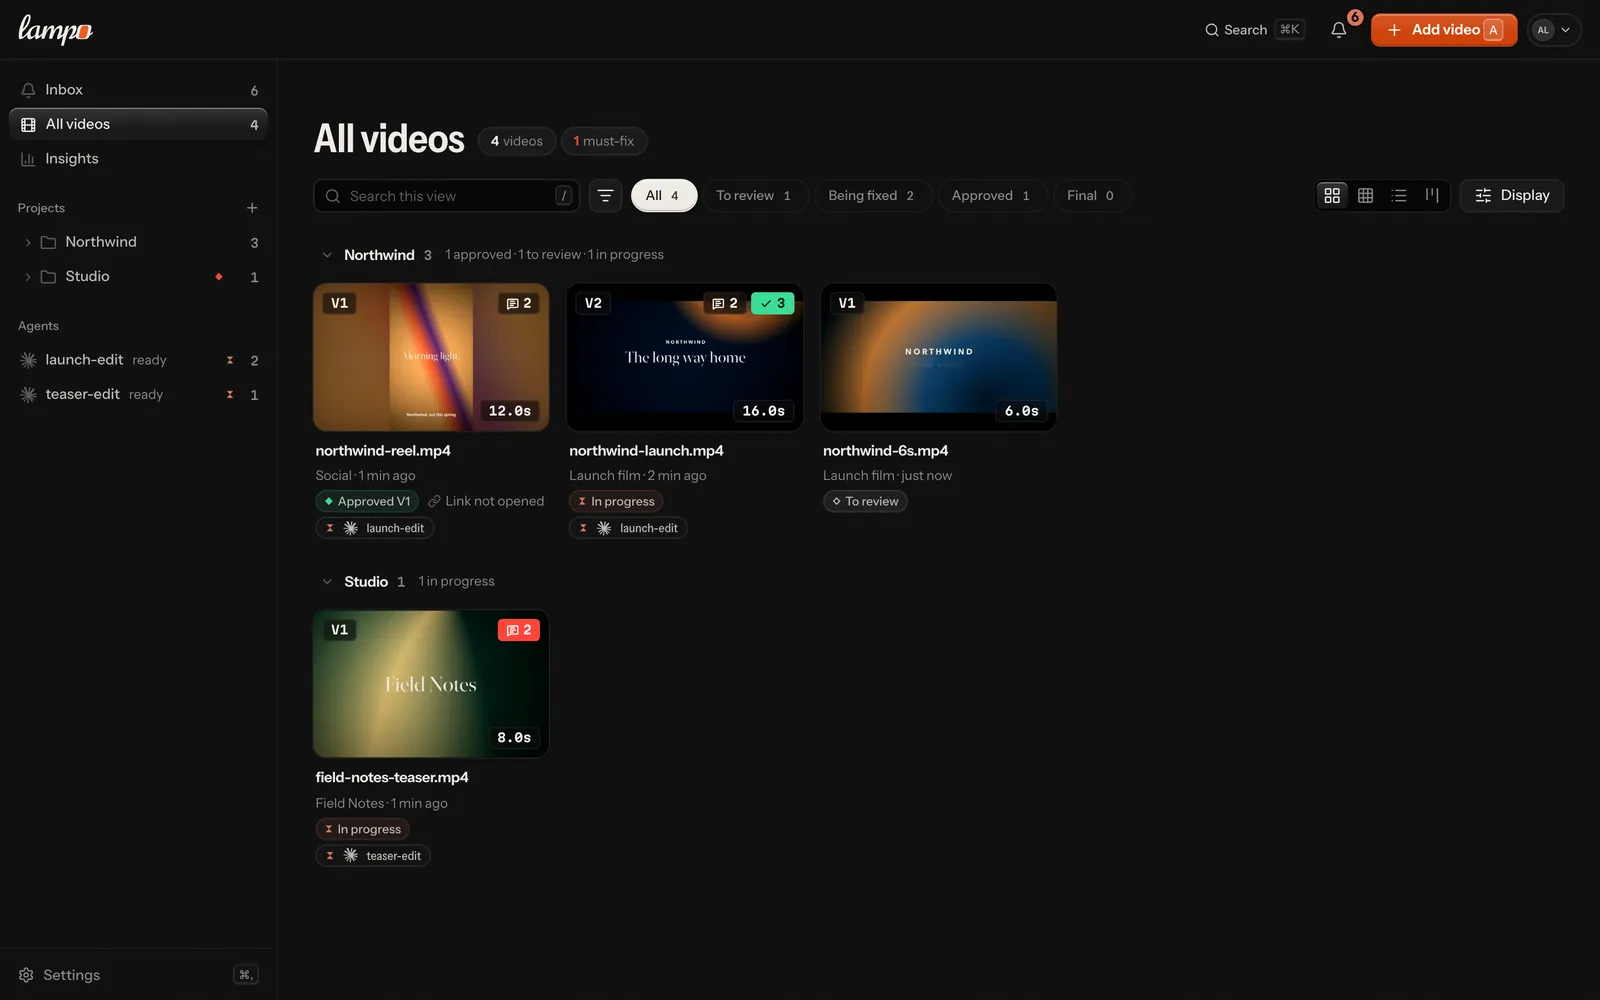Viewport: 1600px width, 1000px height.
Task: Select the Approved filter tab
Action: pos(991,196)
